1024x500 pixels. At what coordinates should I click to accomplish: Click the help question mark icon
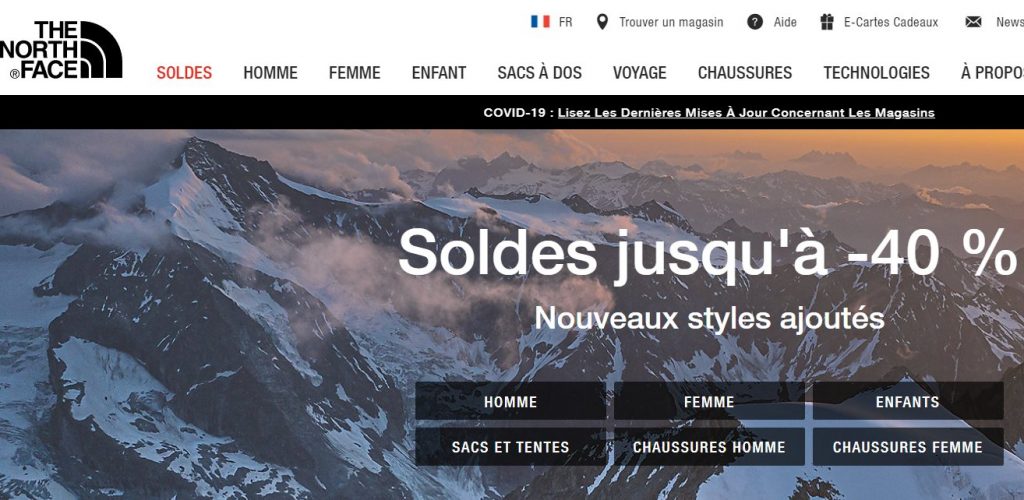point(755,22)
